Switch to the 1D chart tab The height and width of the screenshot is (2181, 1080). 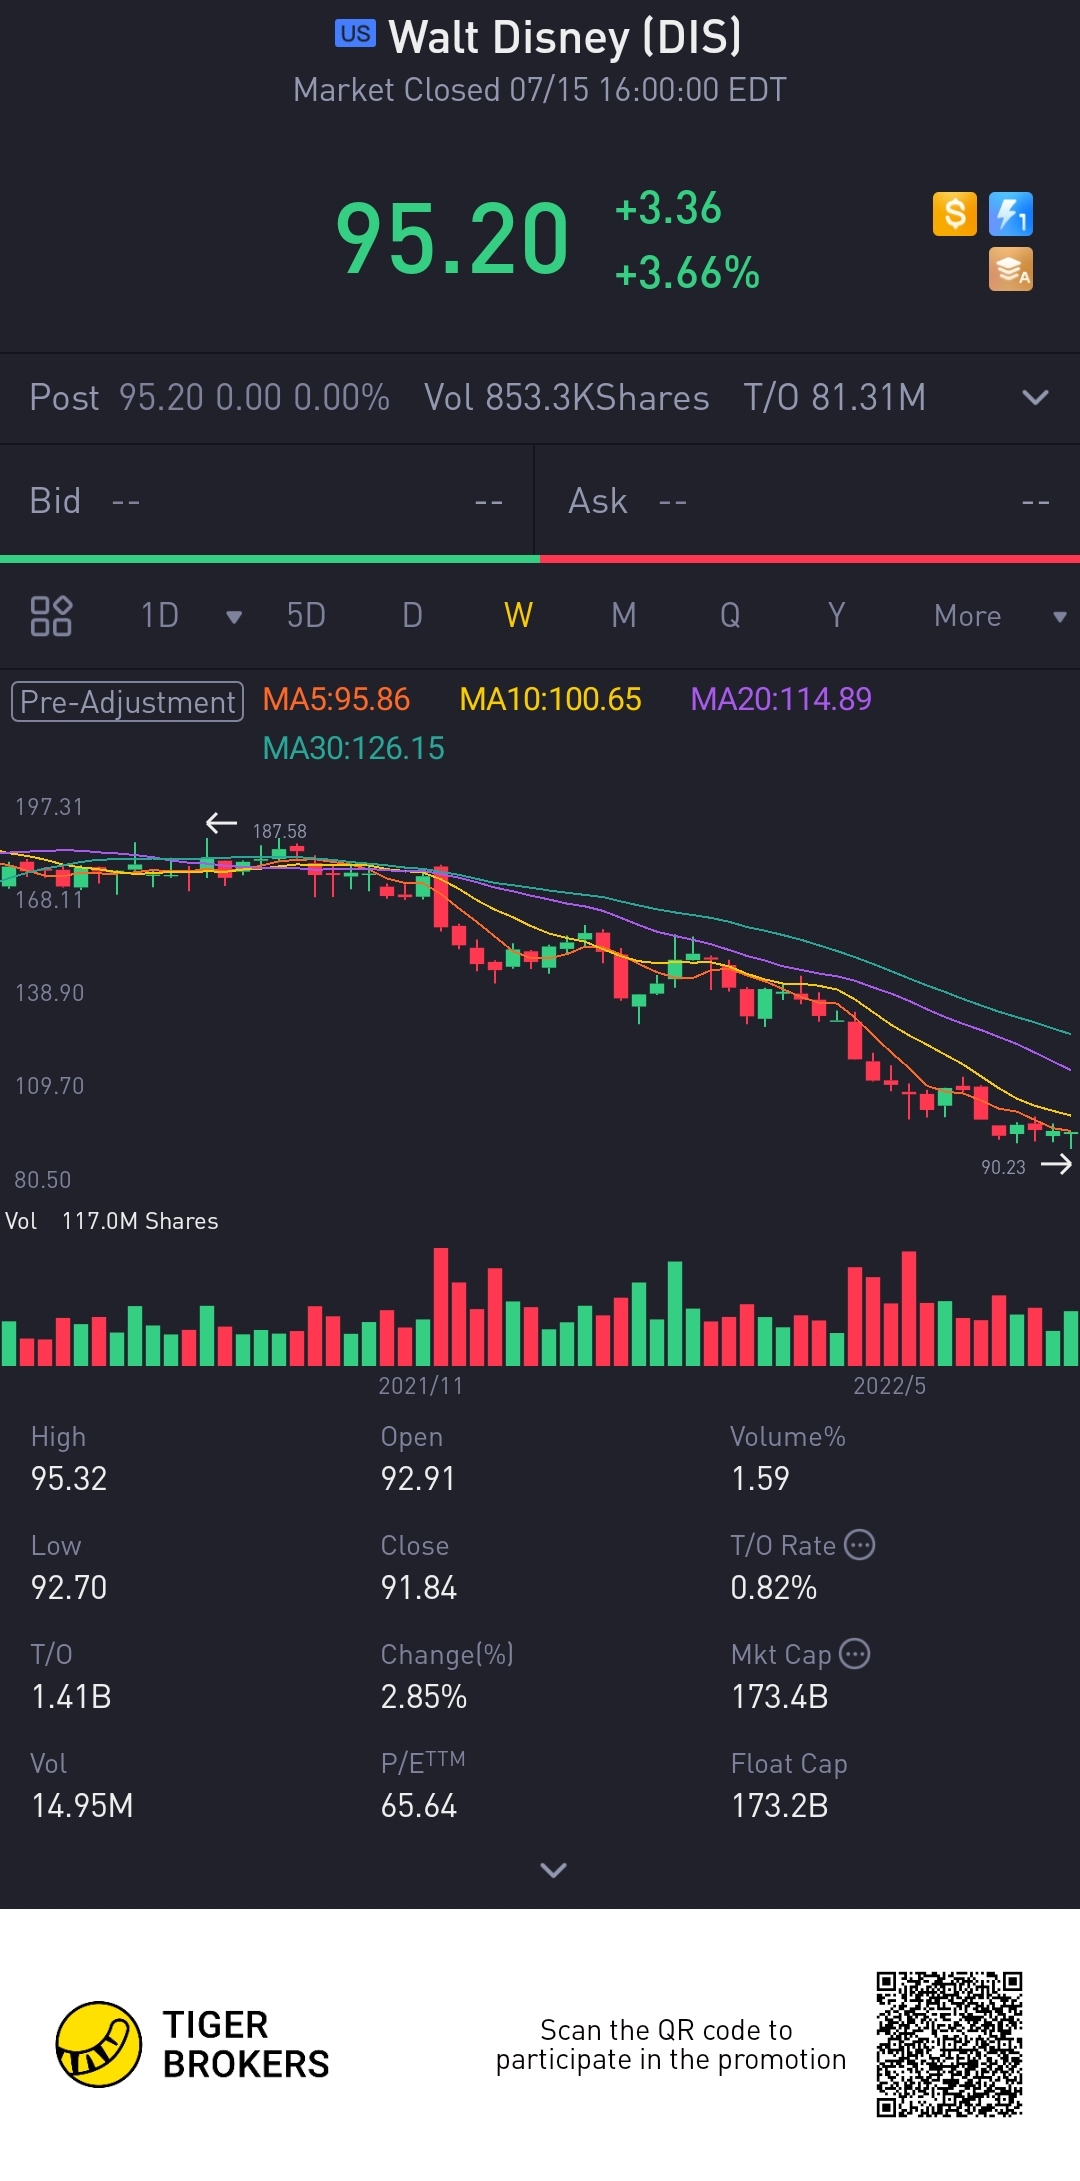(160, 616)
